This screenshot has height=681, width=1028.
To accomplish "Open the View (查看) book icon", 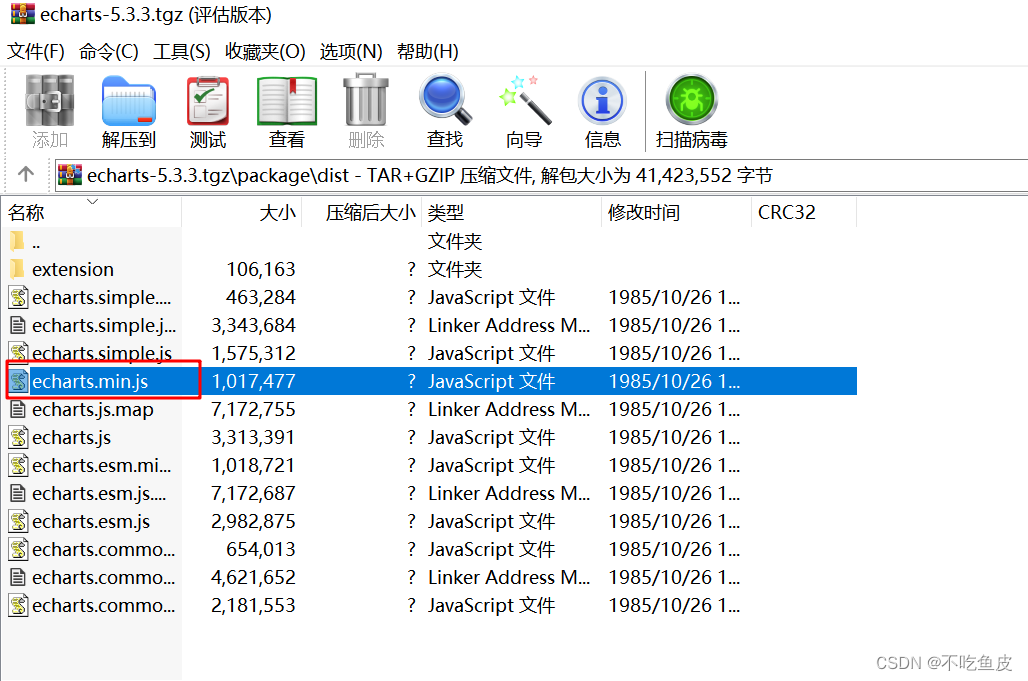I will click(287, 100).
